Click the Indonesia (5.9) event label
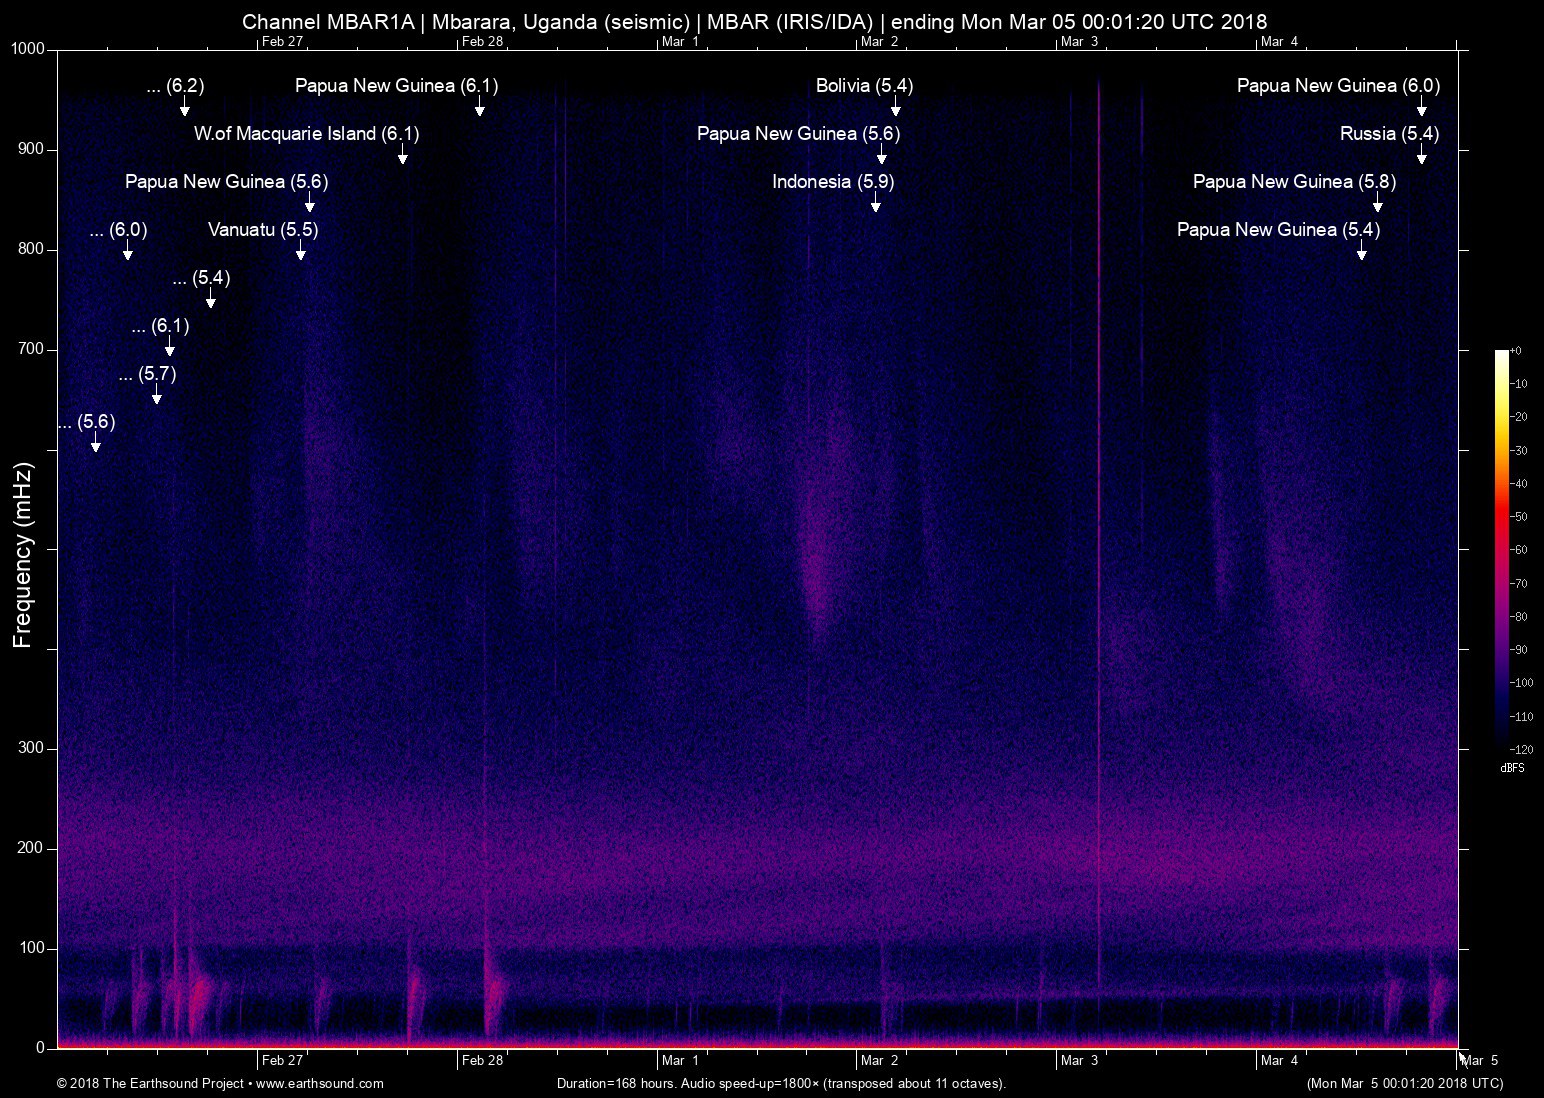Screen dimensions: 1544x1098 click(x=833, y=182)
